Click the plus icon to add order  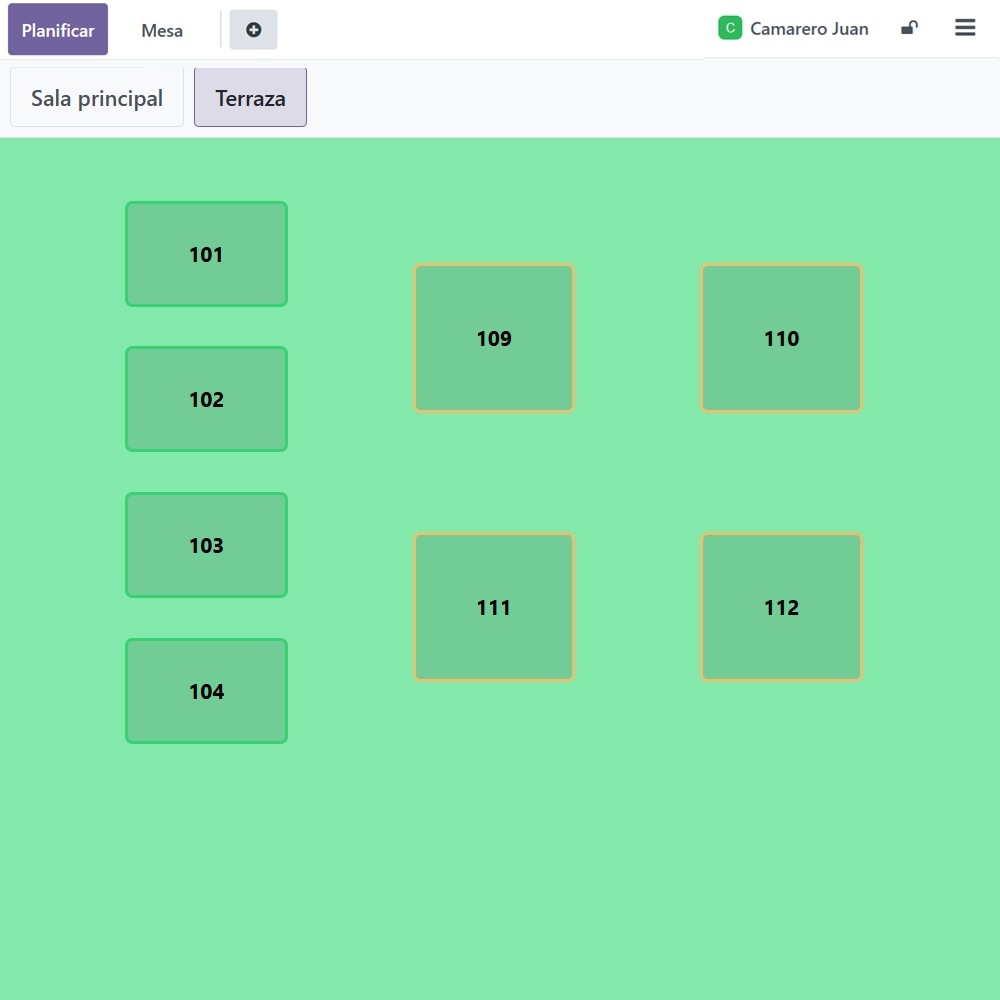(x=253, y=30)
